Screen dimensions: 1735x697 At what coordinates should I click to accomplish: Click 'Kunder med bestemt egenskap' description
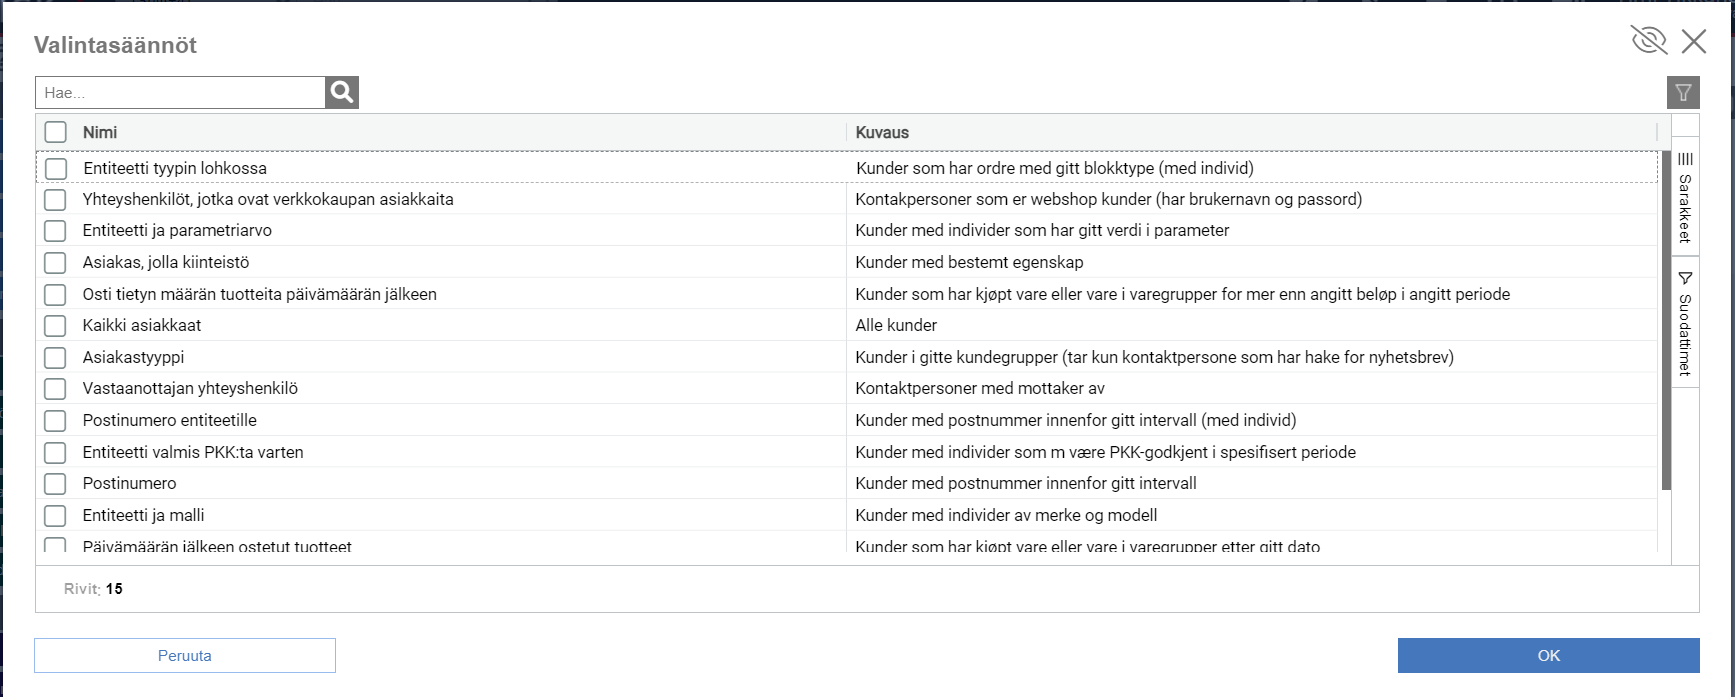pos(969,262)
